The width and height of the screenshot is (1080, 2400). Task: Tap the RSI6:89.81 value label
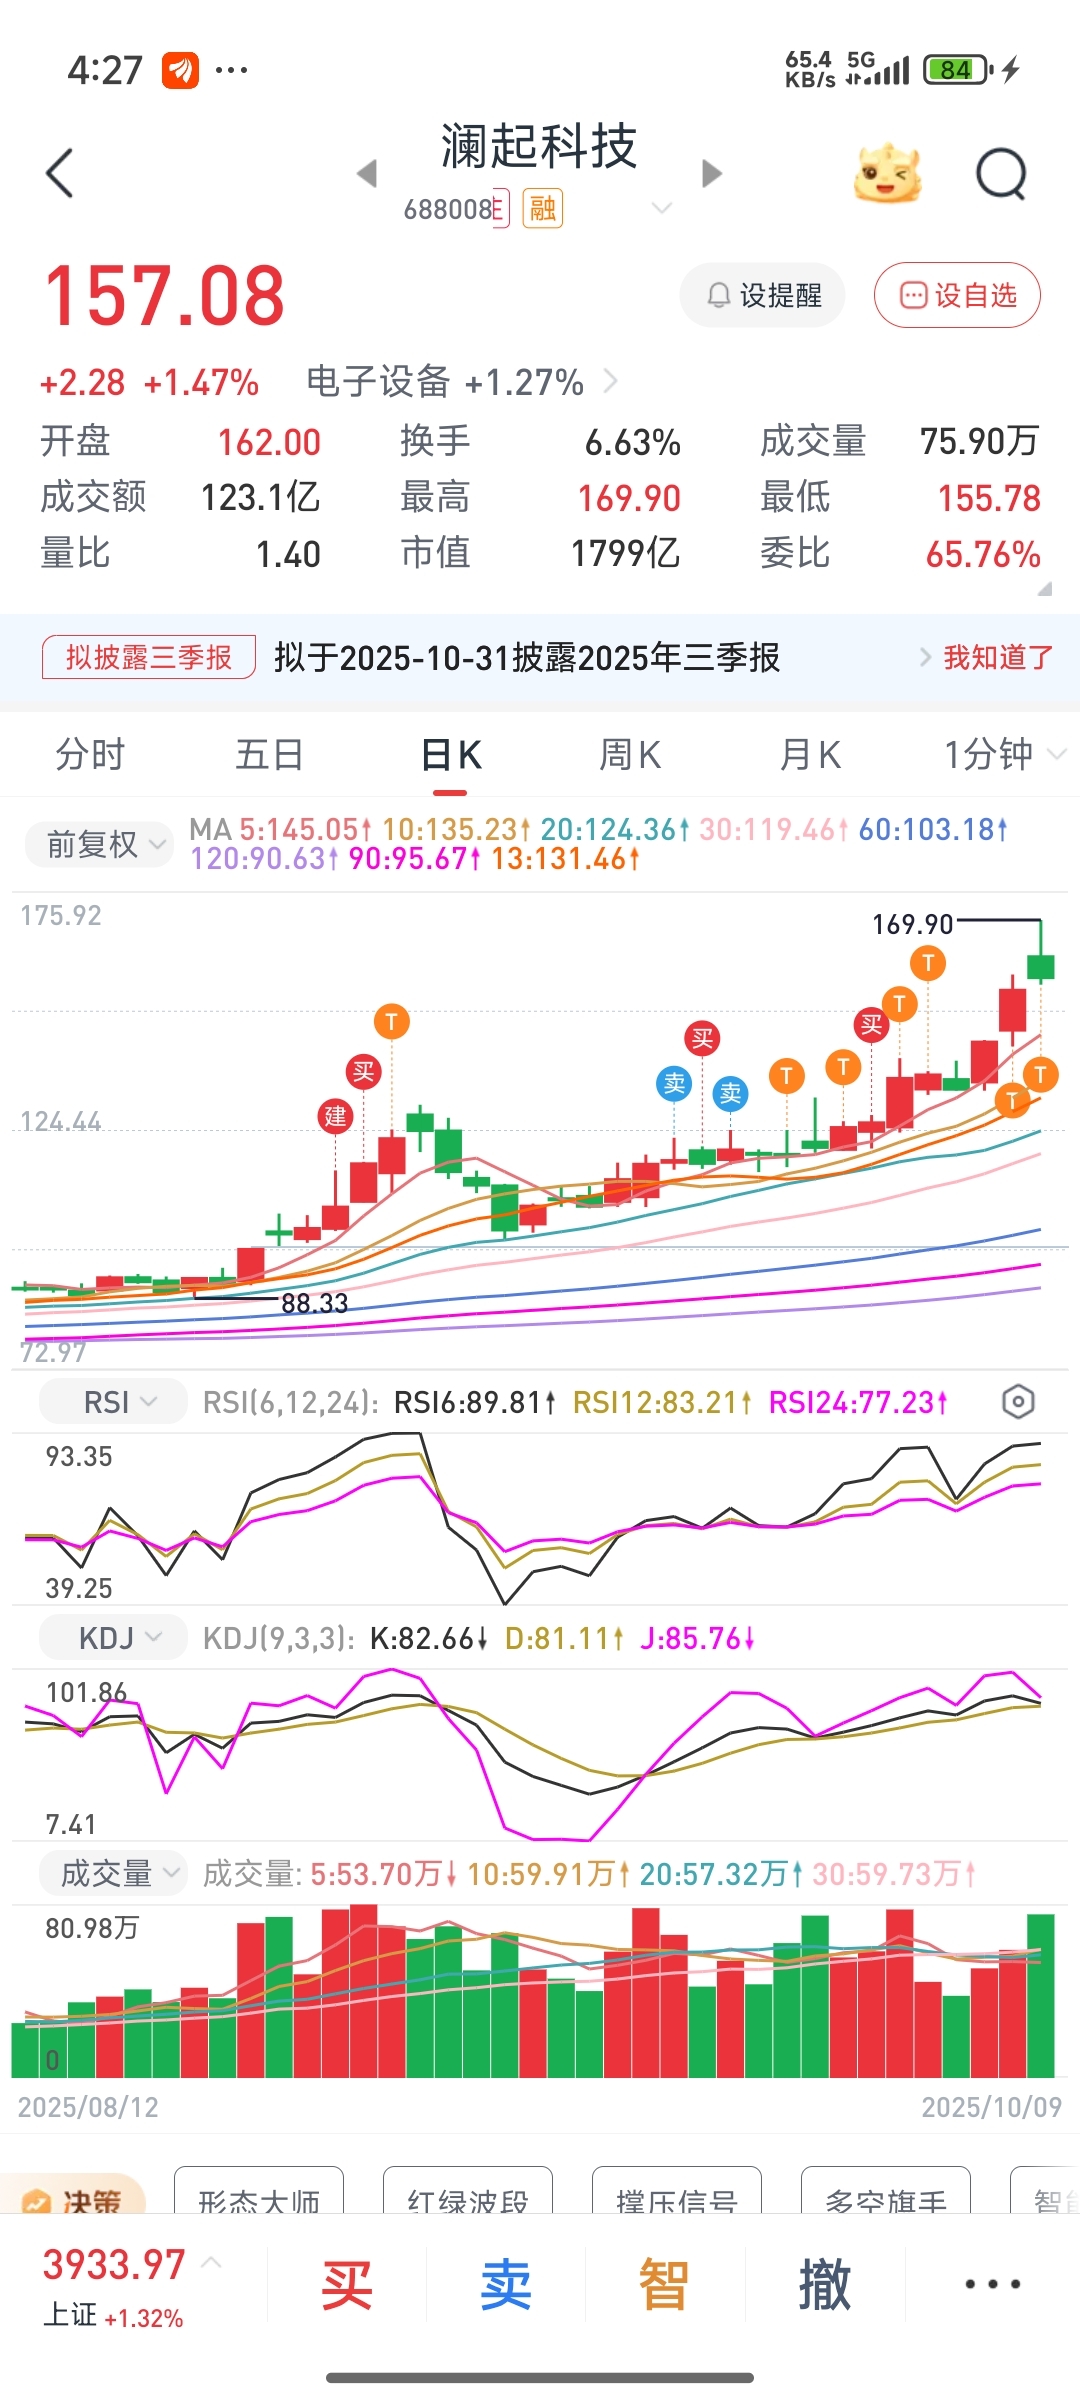click(x=474, y=1402)
